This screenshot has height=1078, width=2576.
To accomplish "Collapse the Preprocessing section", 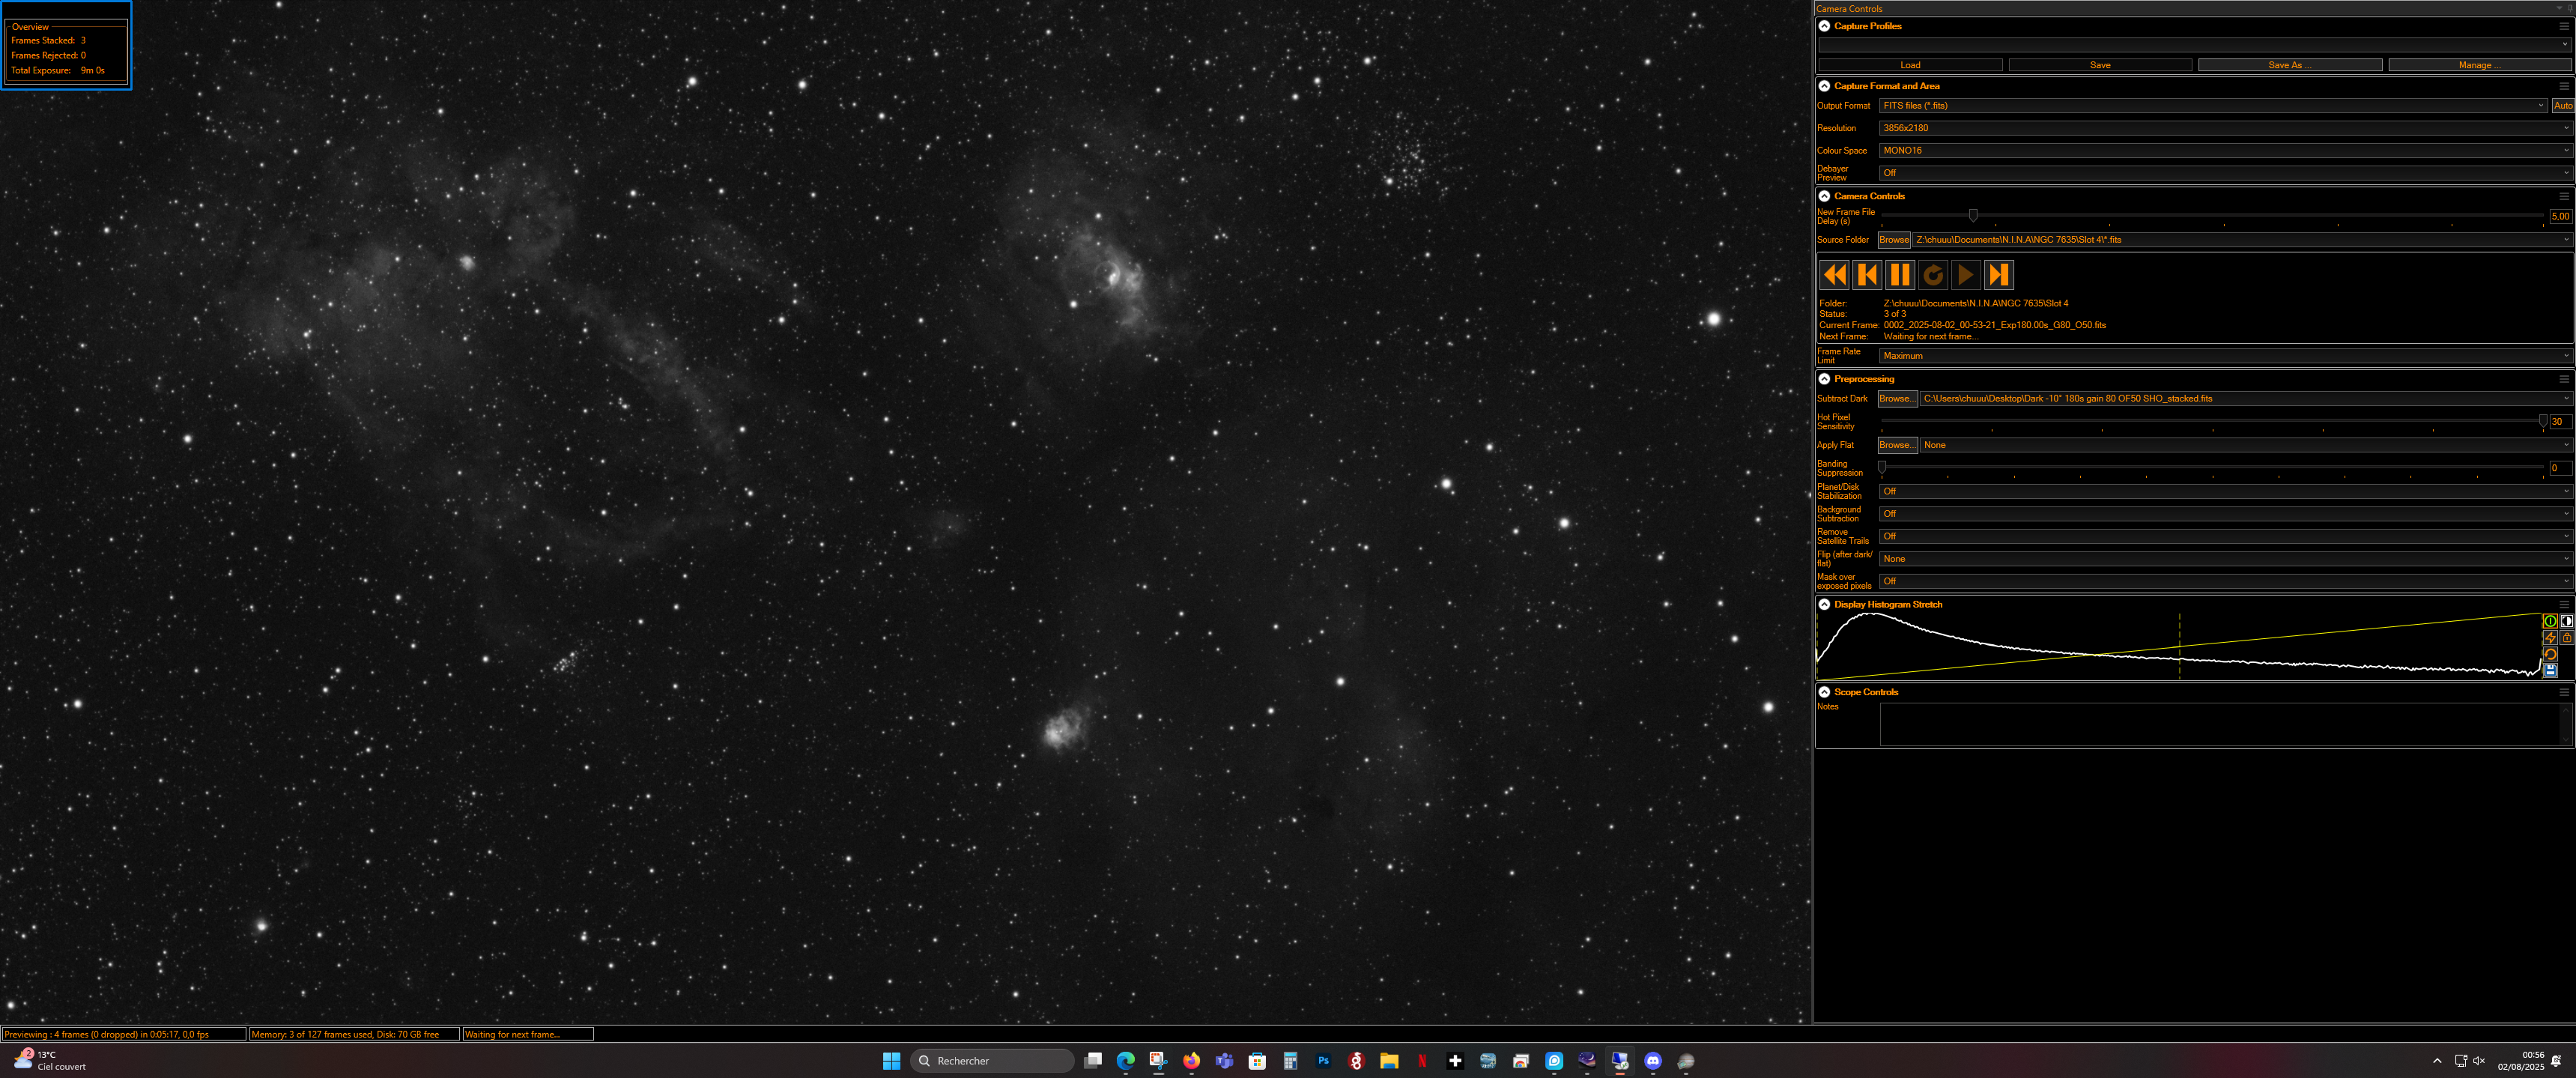I will [1824, 379].
